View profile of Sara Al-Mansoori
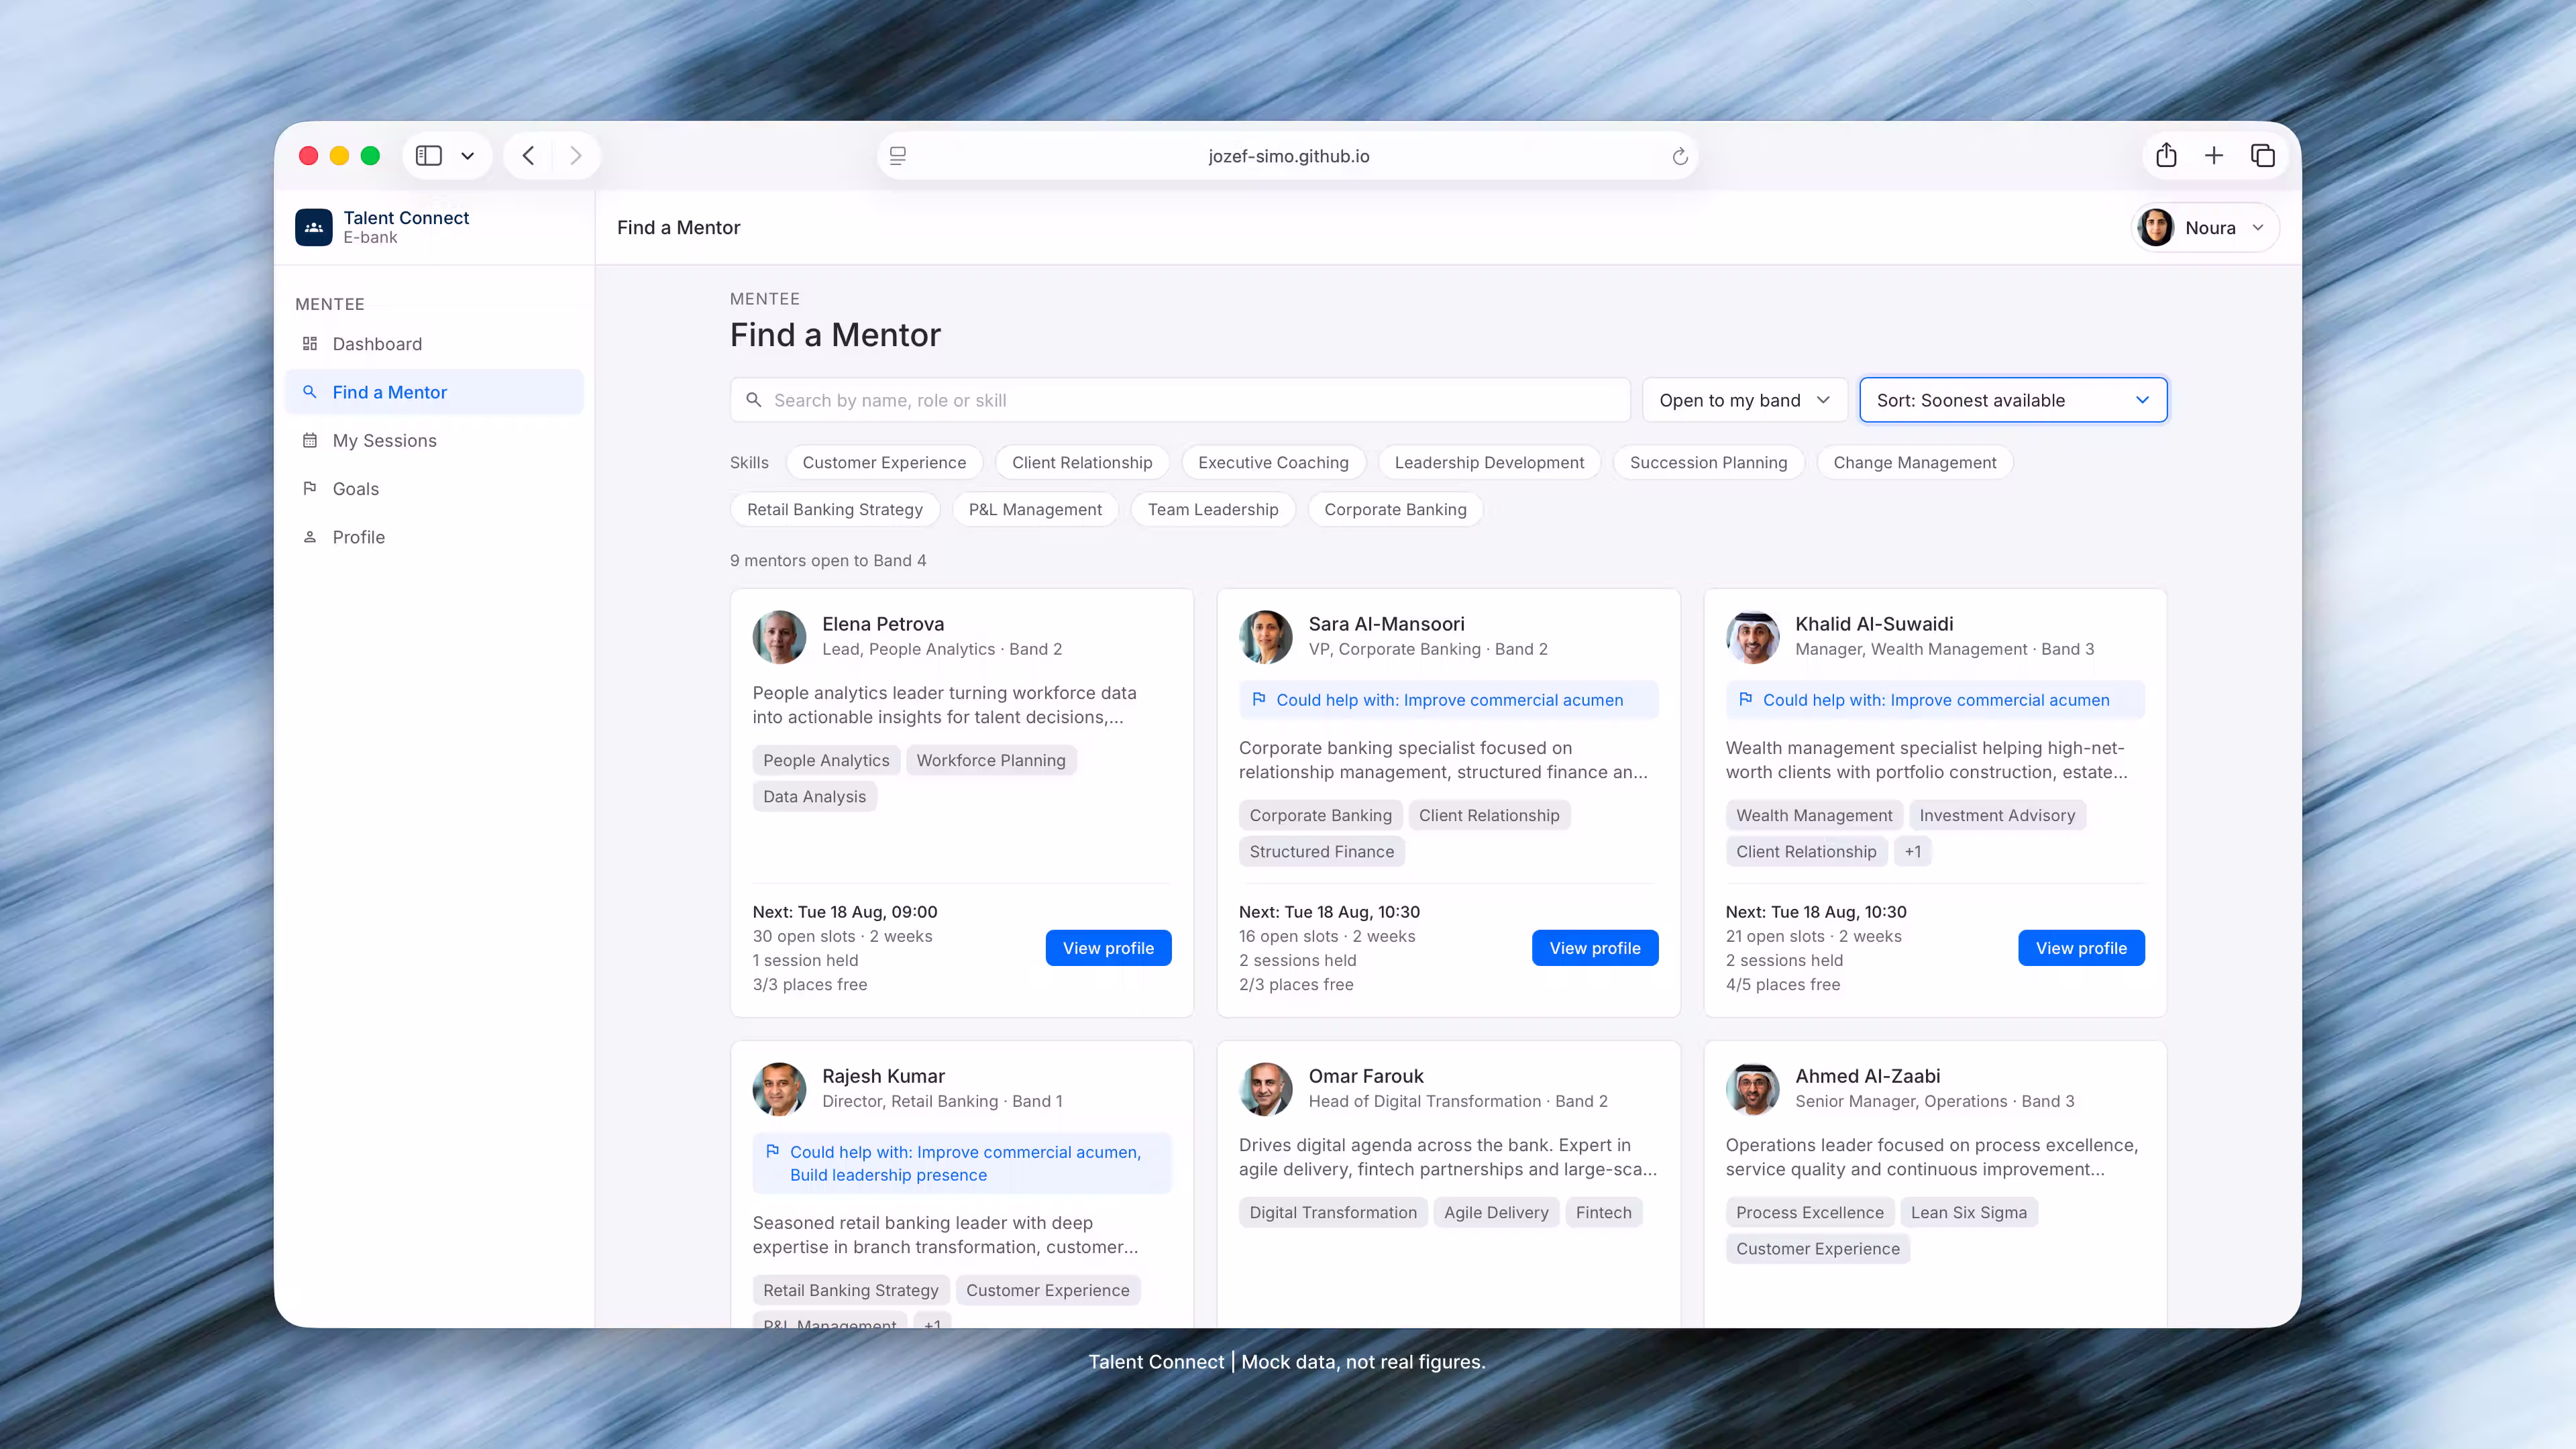Viewport: 2576px width, 1449px height. point(1595,948)
